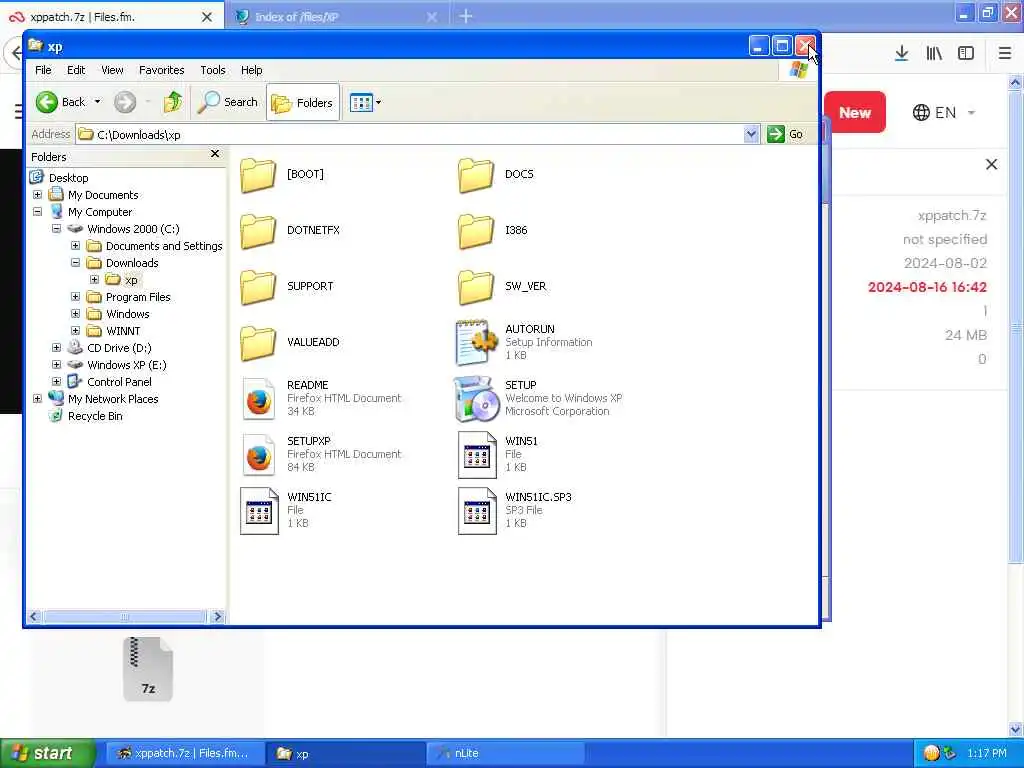This screenshot has height=768, width=1024.
Task: Open browser downloads arrow icon
Action: click(x=901, y=54)
